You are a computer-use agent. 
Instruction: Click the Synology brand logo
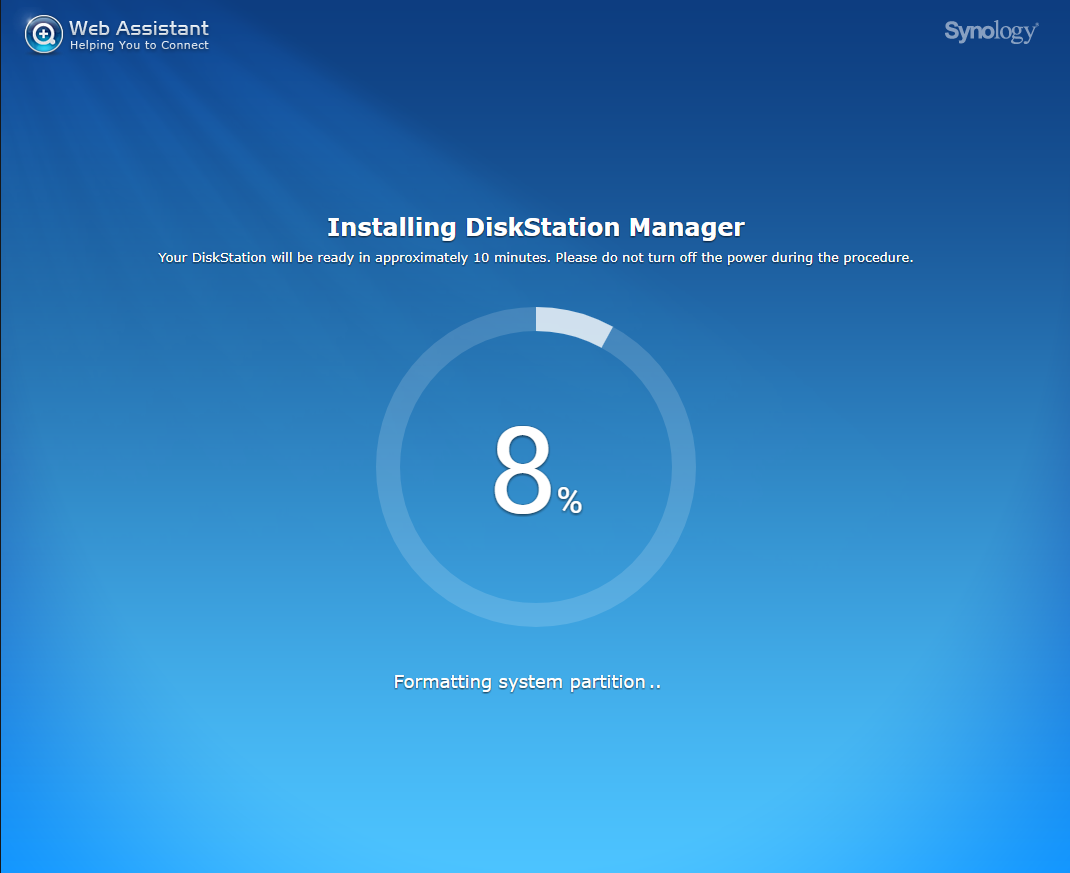(991, 31)
